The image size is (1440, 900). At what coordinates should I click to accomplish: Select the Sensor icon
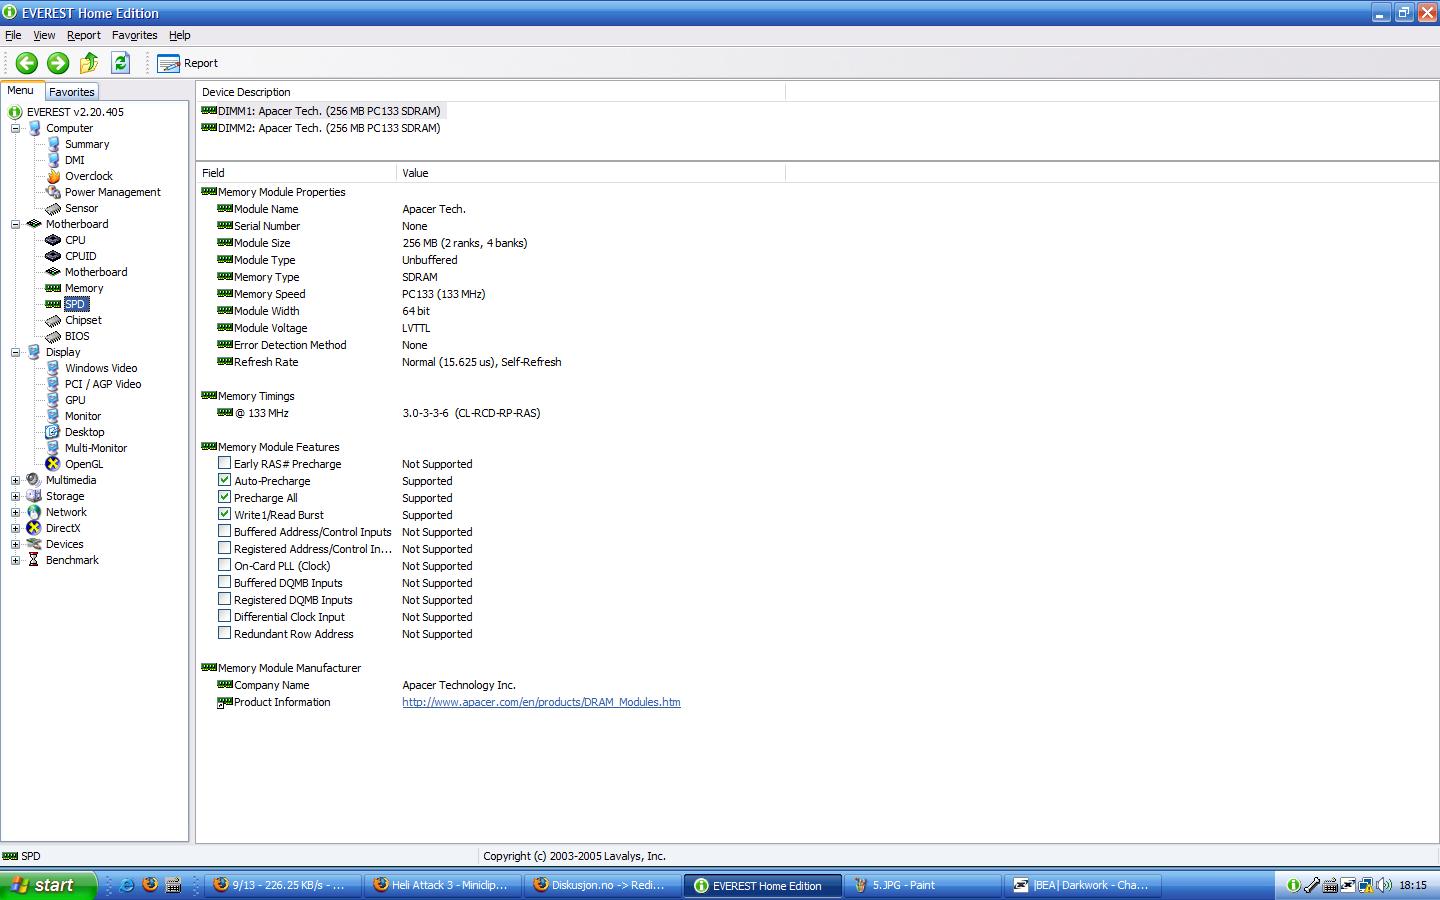point(53,208)
